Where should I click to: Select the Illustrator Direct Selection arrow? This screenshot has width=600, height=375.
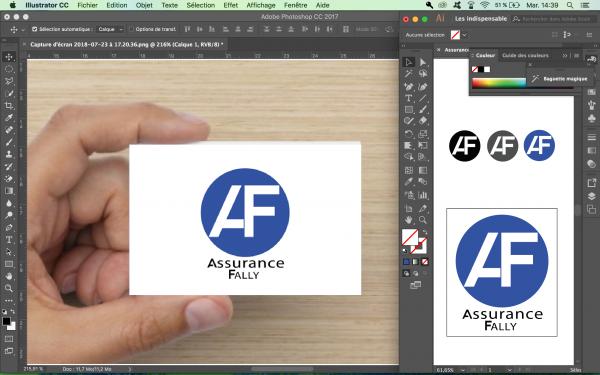point(422,62)
